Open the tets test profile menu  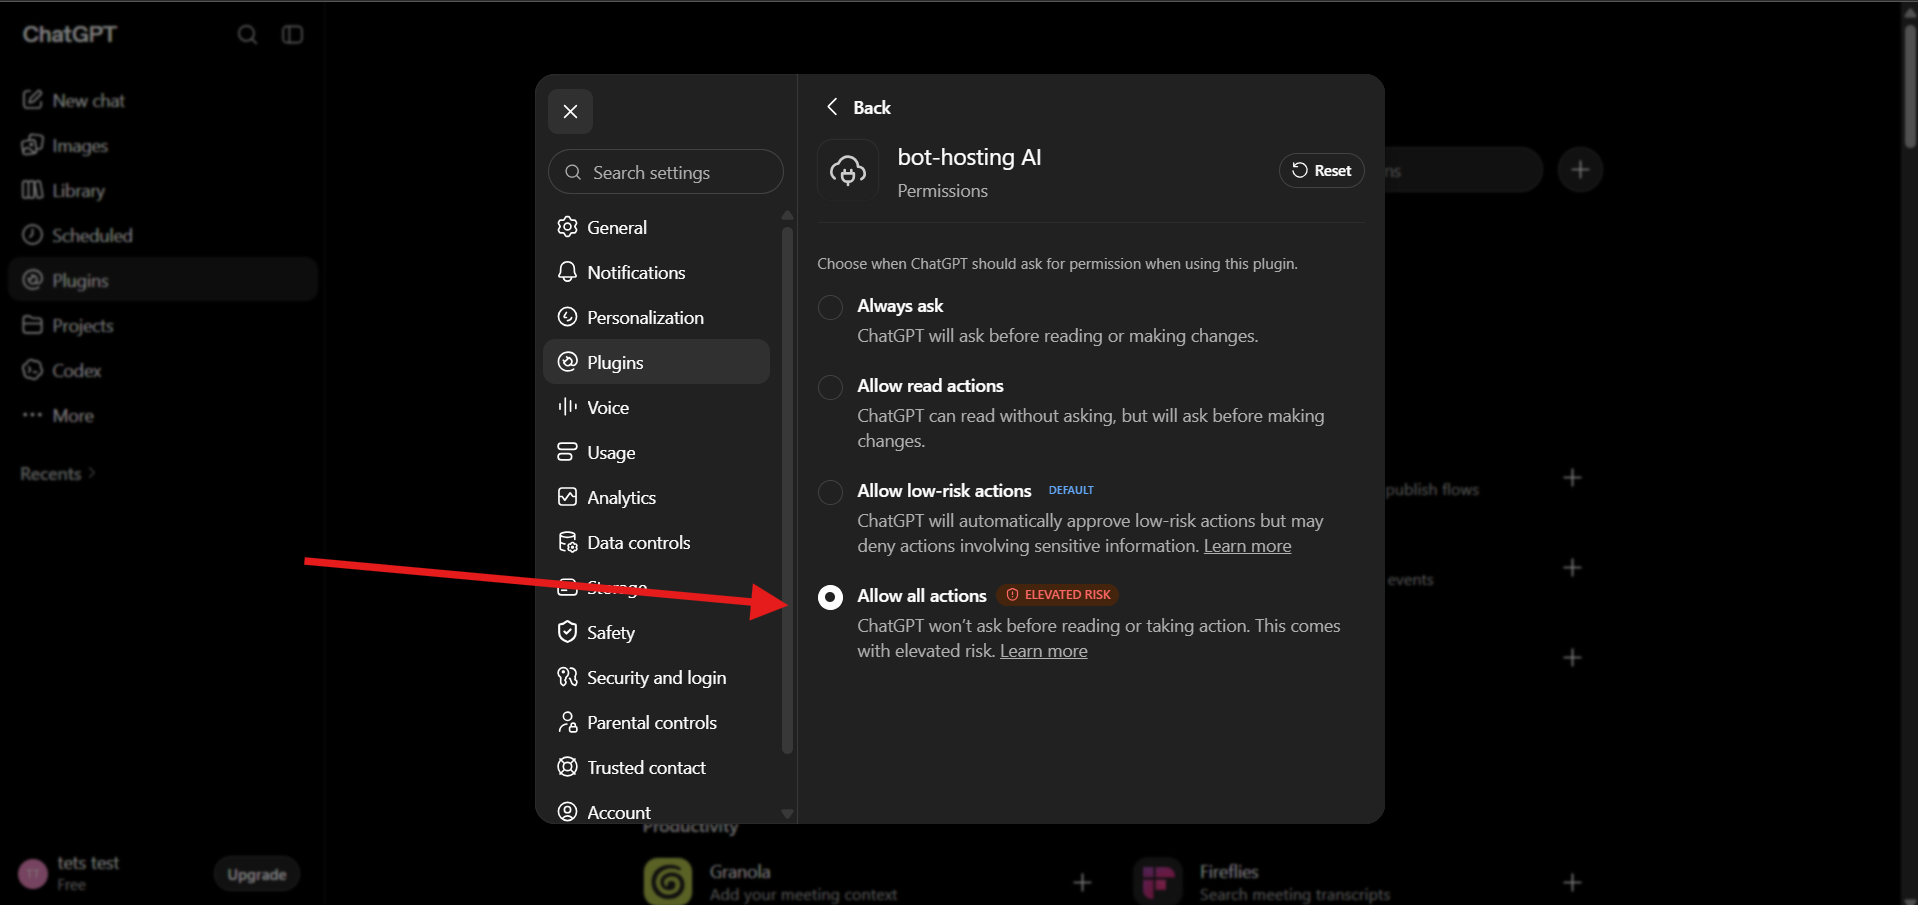70,873
